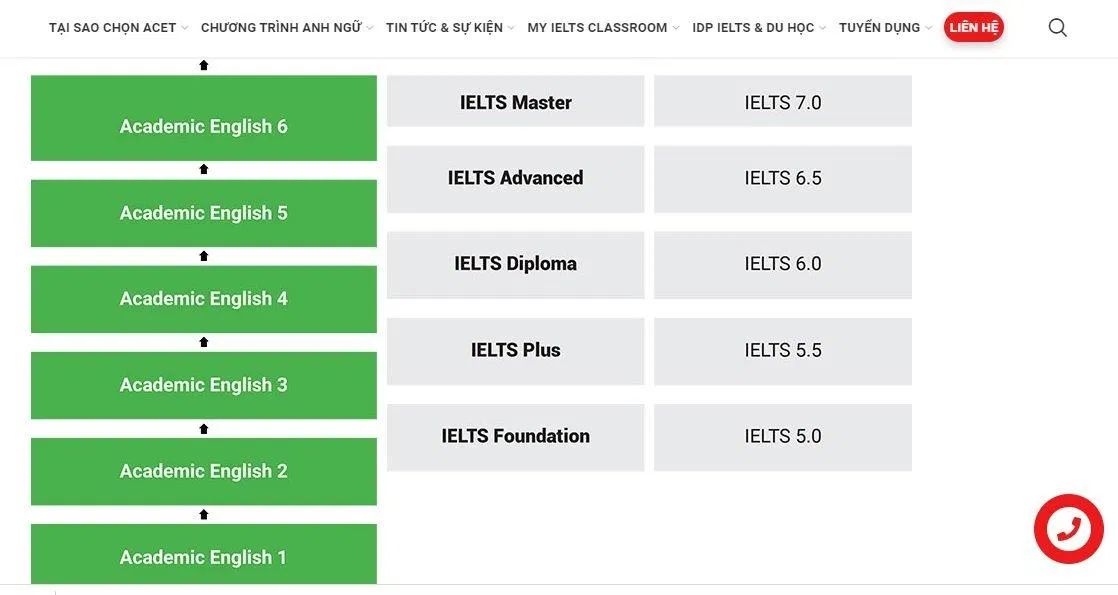Image resolution: width=1118 pixels, height=595 pixels.
Task: Expand the TẠI SAO CHỌN ACET dropdown
Action: pyautogui.click(x=187, y=28)
